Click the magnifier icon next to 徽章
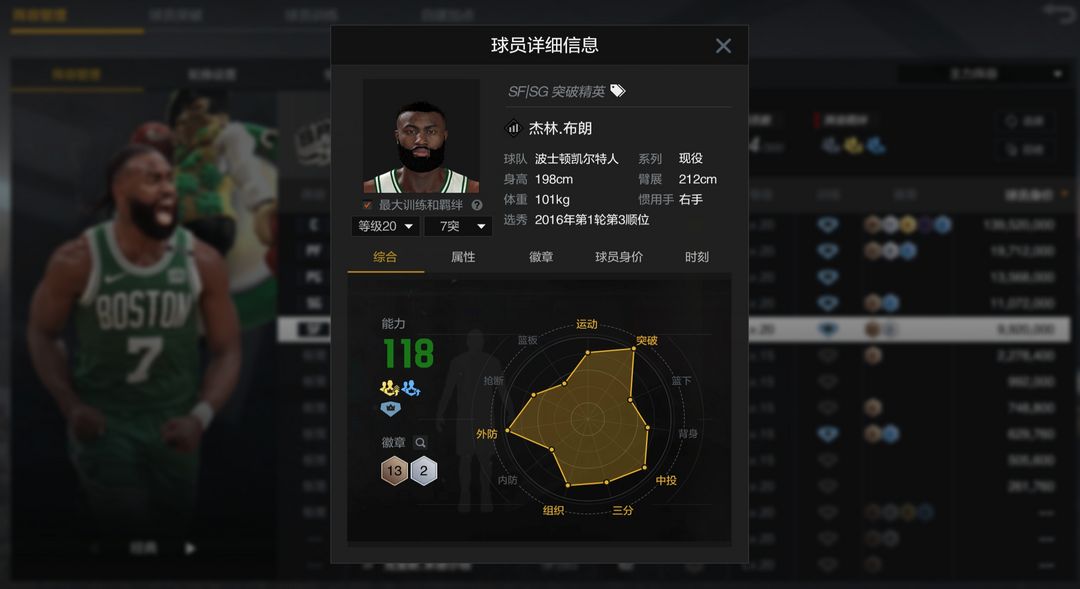 [420, 442]
